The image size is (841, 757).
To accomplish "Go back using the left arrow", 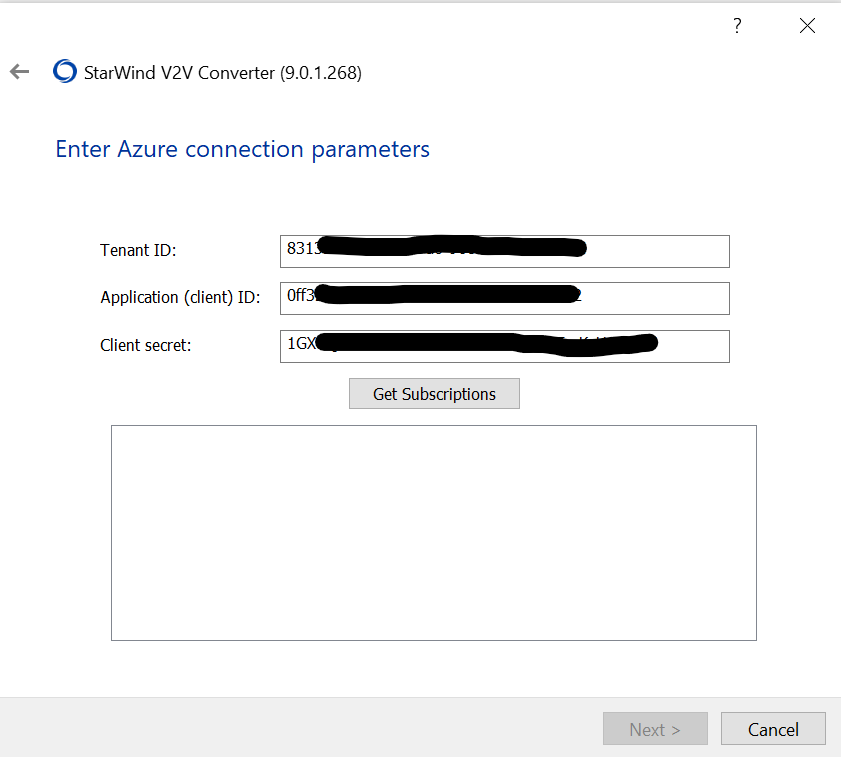I will pos(19,71).
